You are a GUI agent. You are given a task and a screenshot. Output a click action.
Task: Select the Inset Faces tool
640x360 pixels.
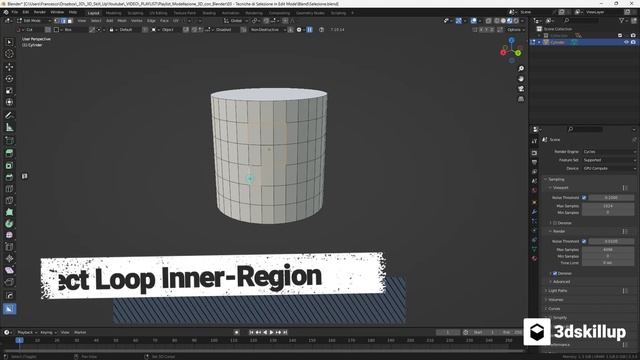(9, 165)
